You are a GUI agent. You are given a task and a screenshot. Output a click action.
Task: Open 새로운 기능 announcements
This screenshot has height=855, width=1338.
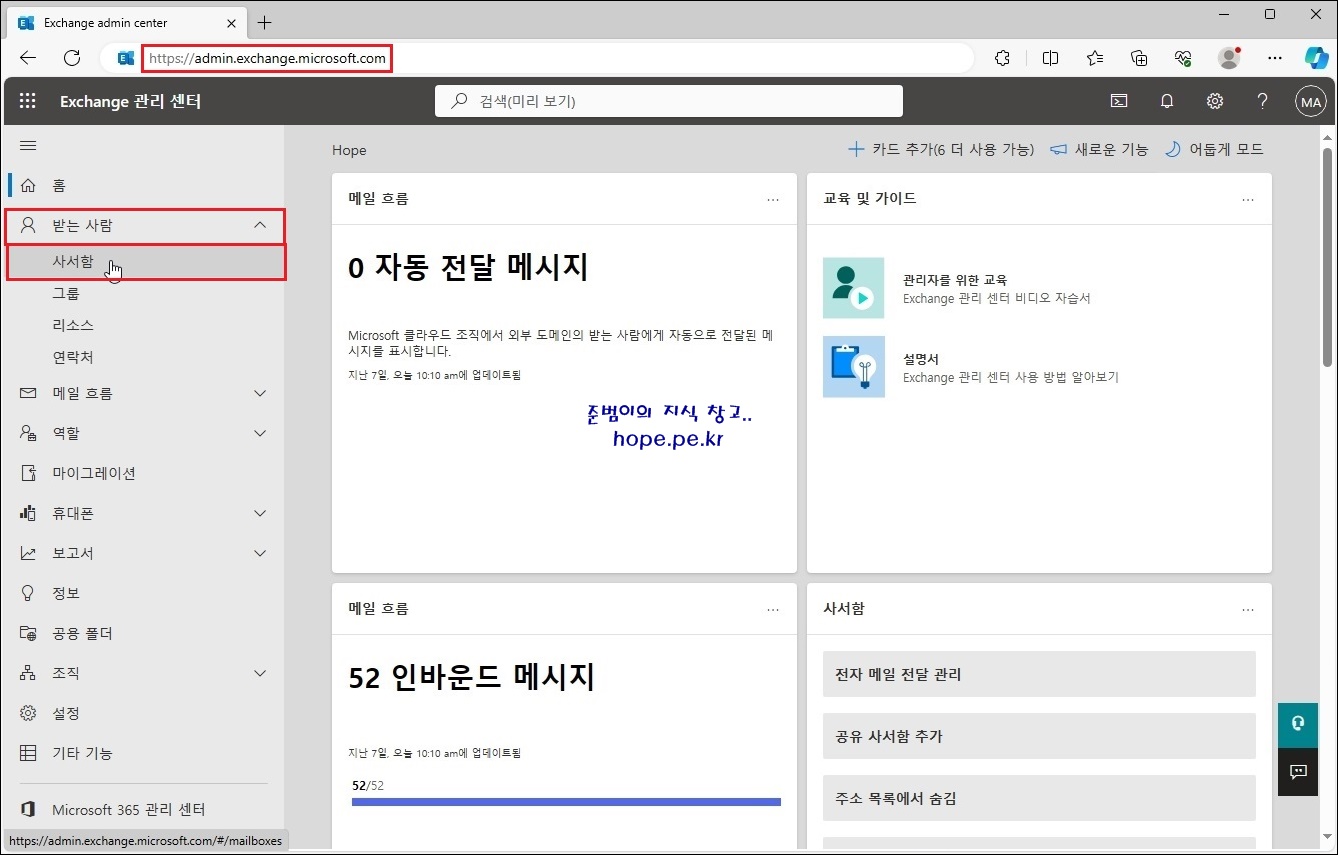pos(1099,149)
